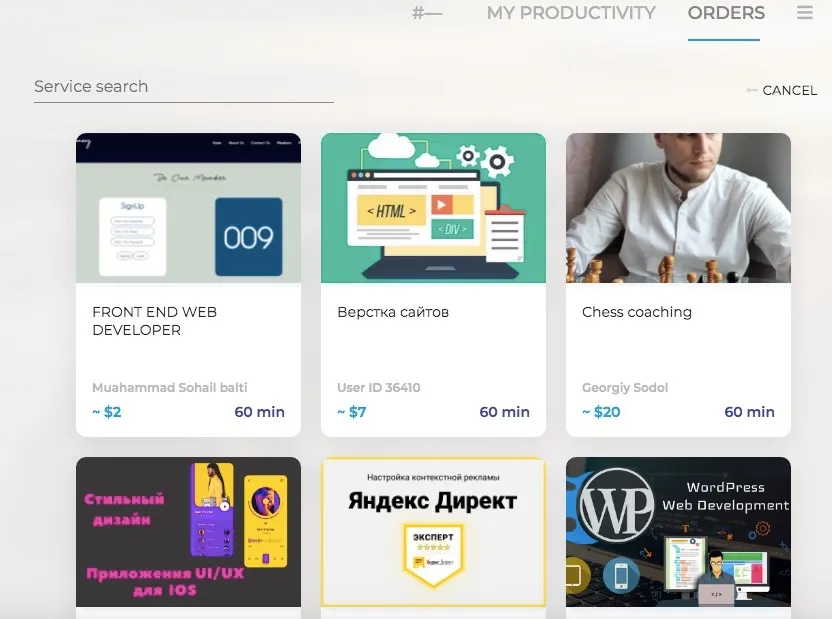
Task: Open the Chess coaching photo thumbnail
Action: (x=678, y=208)
